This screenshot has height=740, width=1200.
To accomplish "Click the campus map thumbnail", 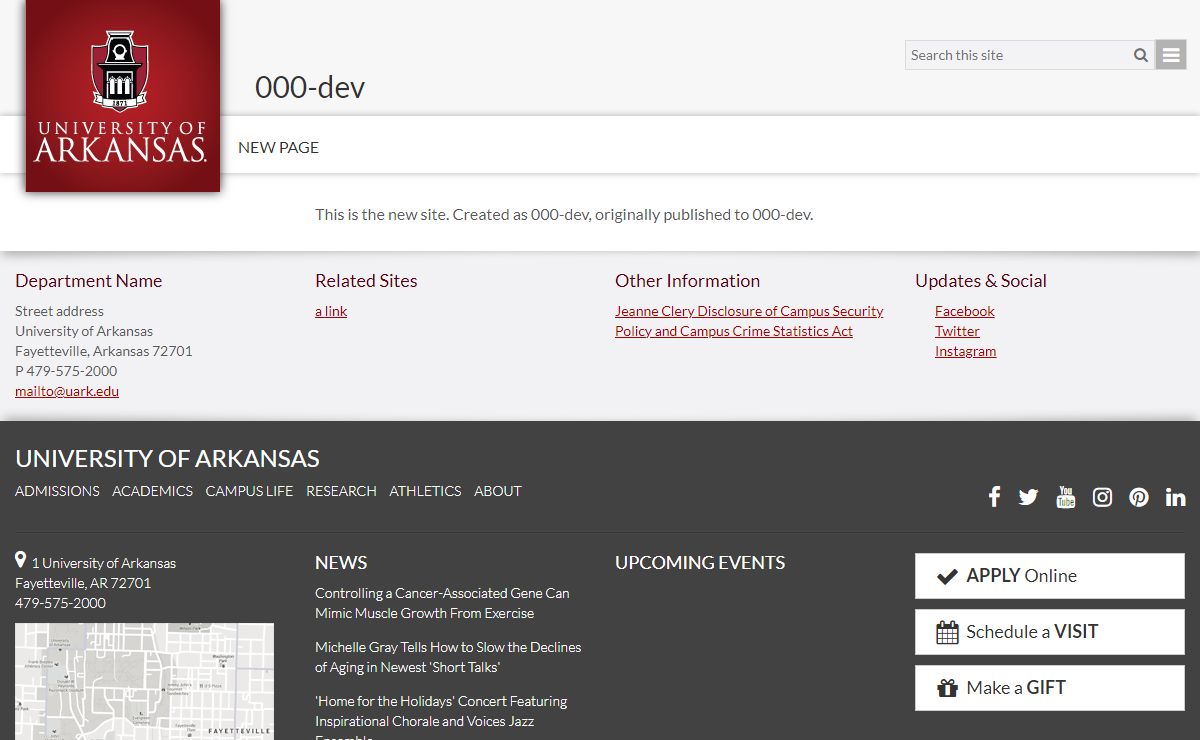I will [x=144, y=681].
